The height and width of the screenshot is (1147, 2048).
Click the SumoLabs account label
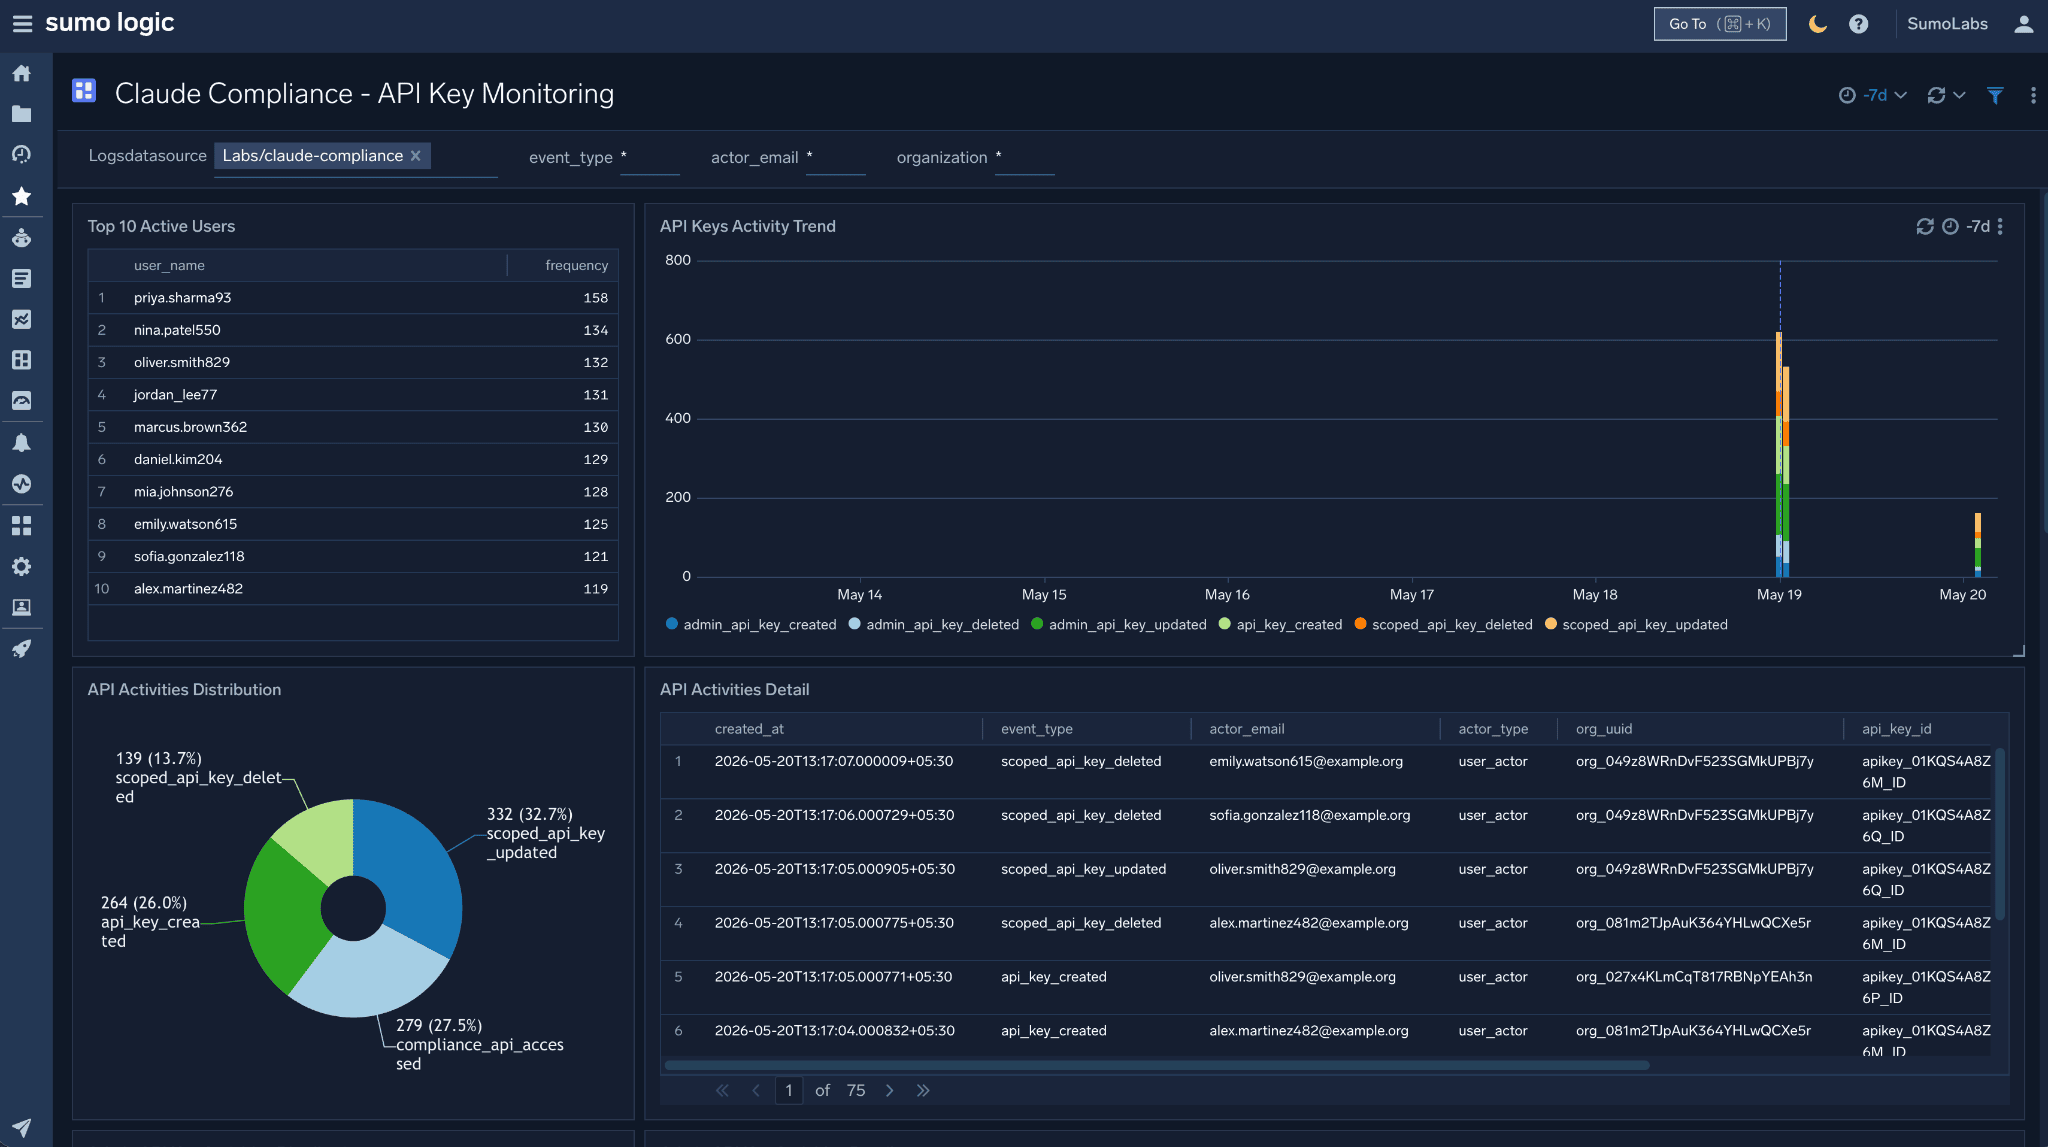pyautogui.click(x=1947, y=24)
